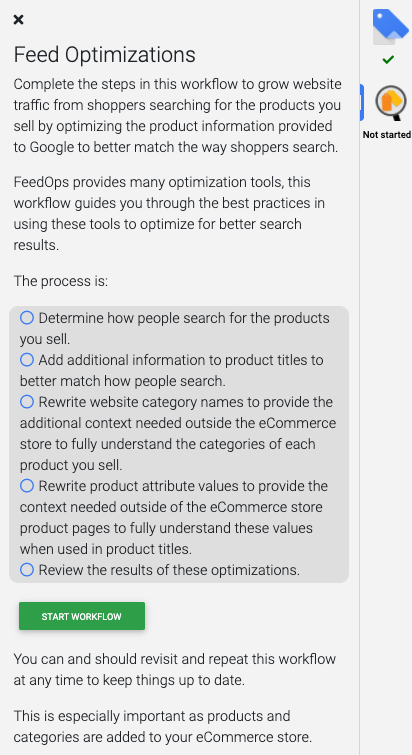Screen dimensions: 412x755
Task: Click the Rewrite product attribute values text
Action: click(x=174, y=517)
